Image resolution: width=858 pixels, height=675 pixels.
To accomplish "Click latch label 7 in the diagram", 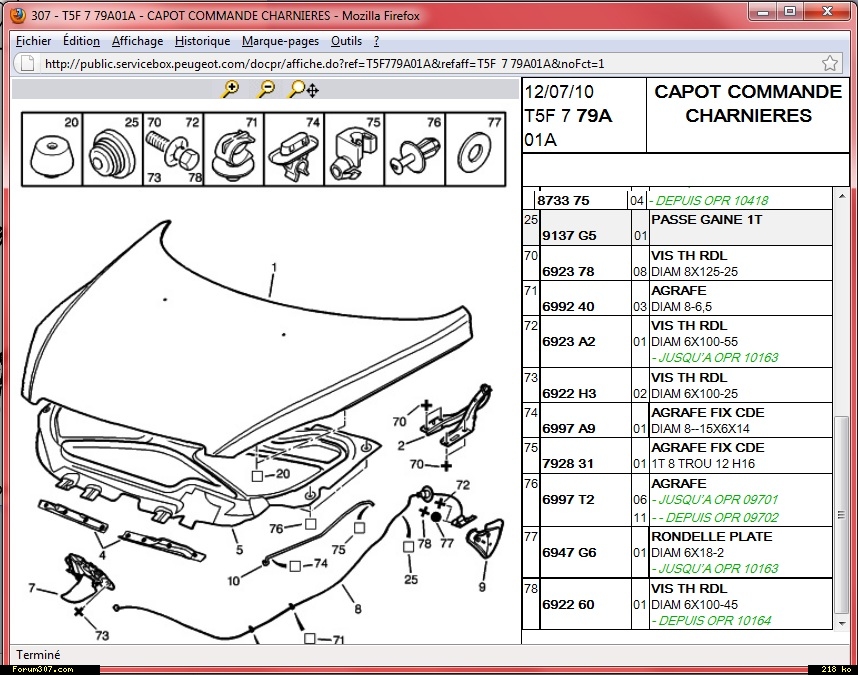I will click(x=32, y=588).
